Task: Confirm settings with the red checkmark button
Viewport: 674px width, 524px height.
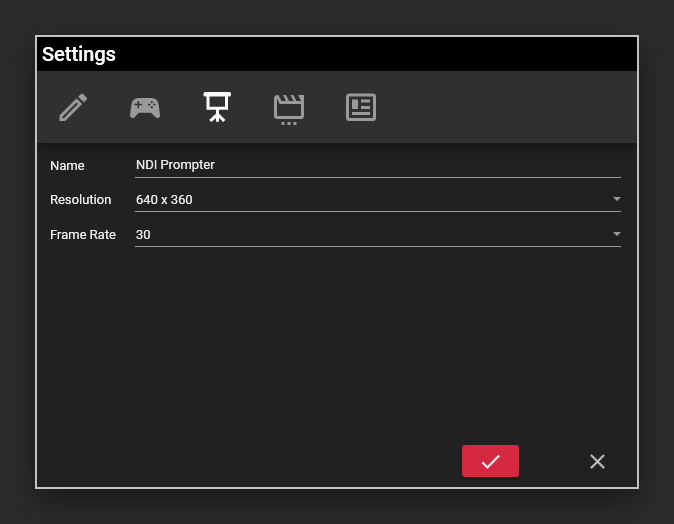Action: 490,461
